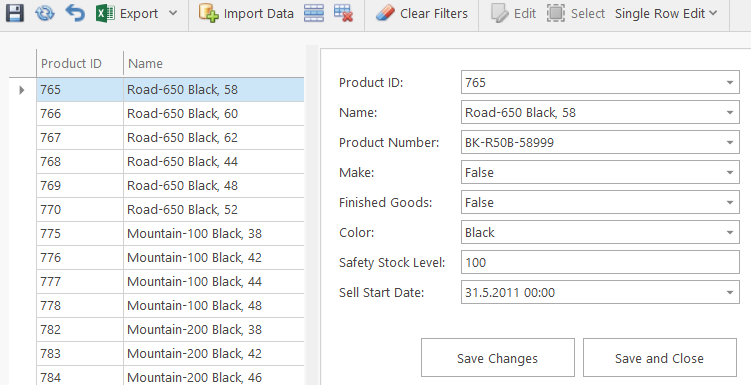Click the Edit toolbar button
Screen dimensions: 751x385
point(513,13)
